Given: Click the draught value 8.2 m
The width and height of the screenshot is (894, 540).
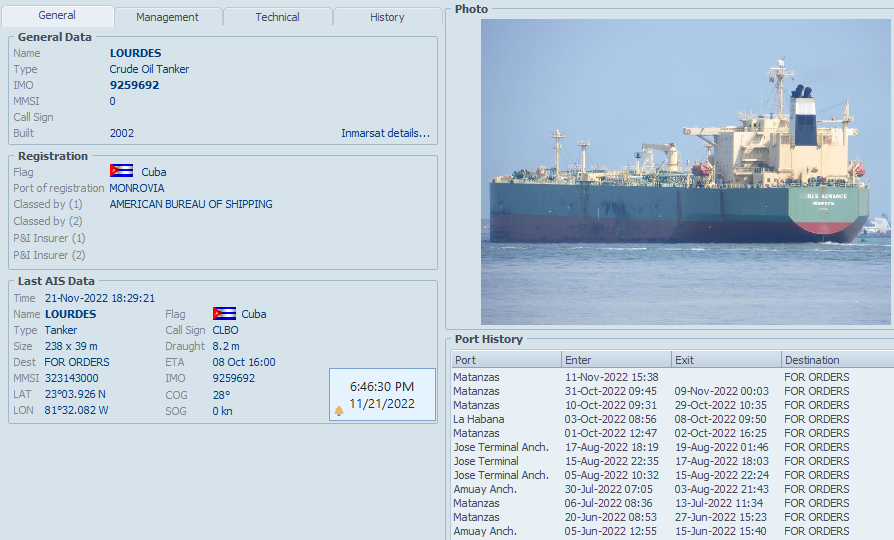Looking at the screenshot, I should pos(226,346).
